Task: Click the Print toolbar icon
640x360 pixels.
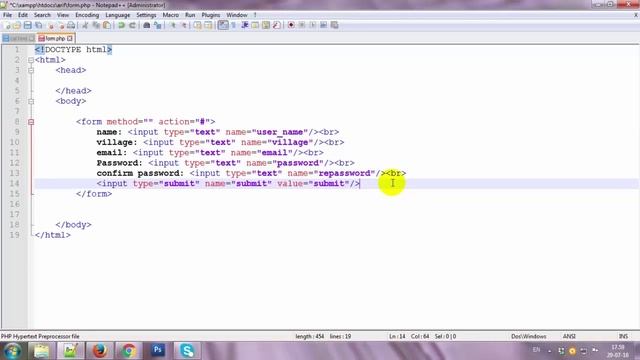Action: [71, 25]
